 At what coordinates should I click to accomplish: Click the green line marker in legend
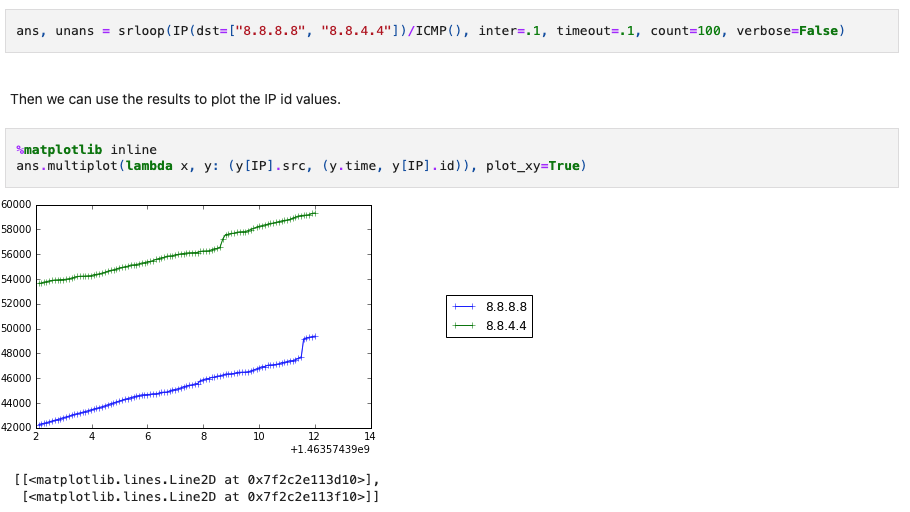(x=464, y=326)
